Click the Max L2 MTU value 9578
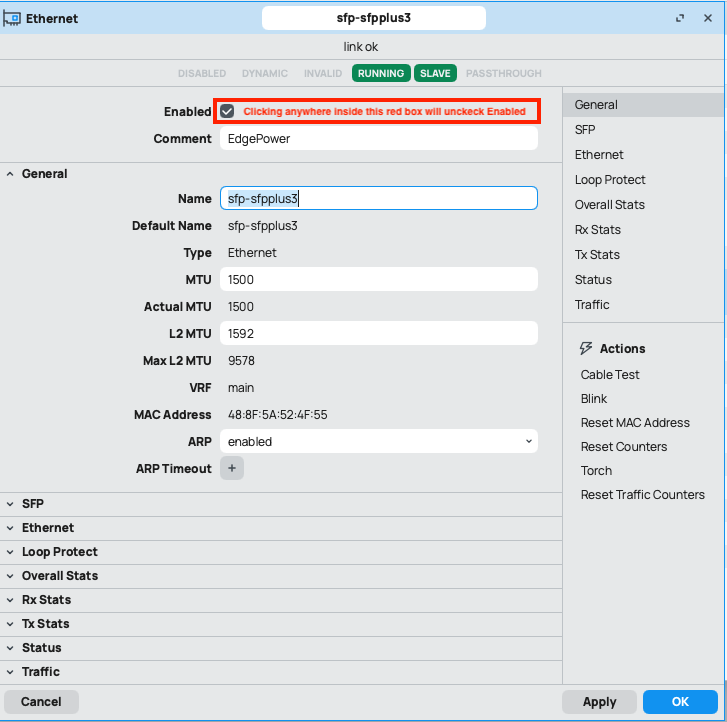The width and height of the screenshot is (727, 722). tap(241, 361)
